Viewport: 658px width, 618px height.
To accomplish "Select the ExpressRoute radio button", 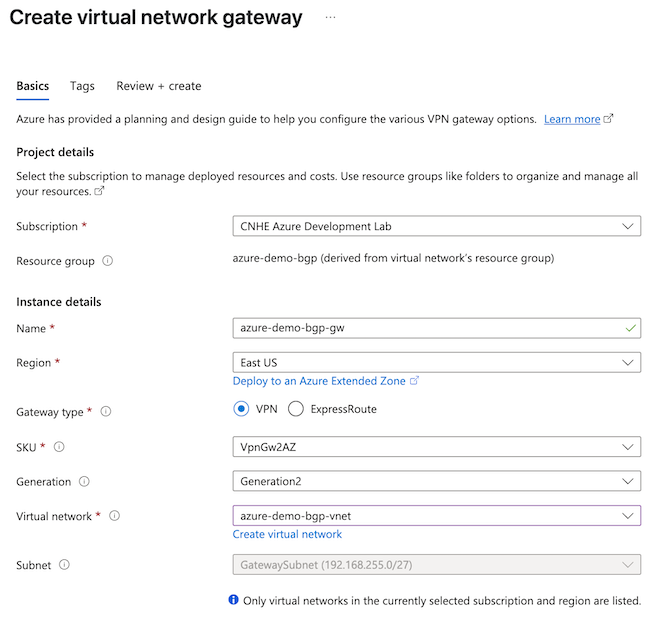I will coord(296,409).
